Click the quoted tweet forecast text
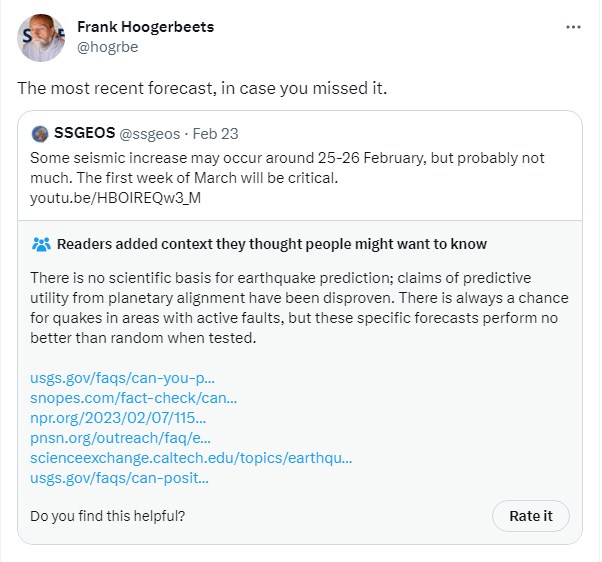602x562 pixels. 259,166
